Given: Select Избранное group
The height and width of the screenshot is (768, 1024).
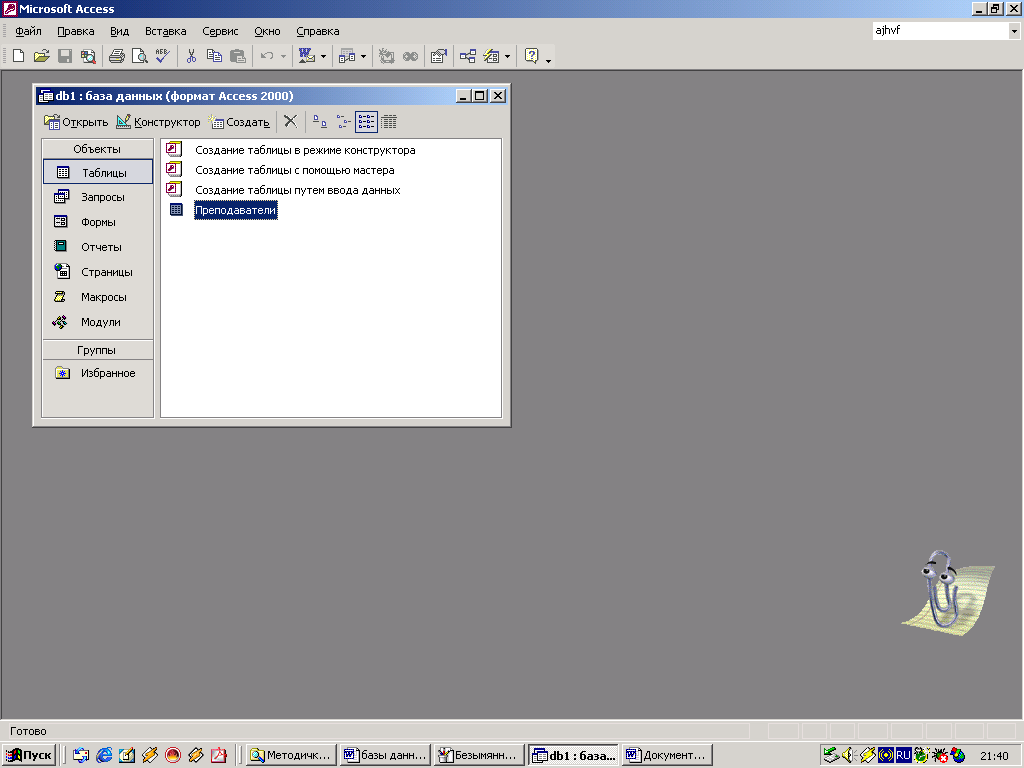Looking at the screenshot, I should (x=97, y=373).
